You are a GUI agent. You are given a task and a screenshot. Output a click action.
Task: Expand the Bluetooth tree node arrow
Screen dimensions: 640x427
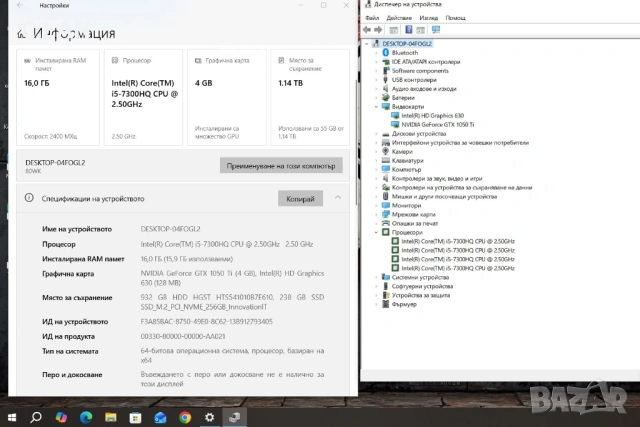376,53
